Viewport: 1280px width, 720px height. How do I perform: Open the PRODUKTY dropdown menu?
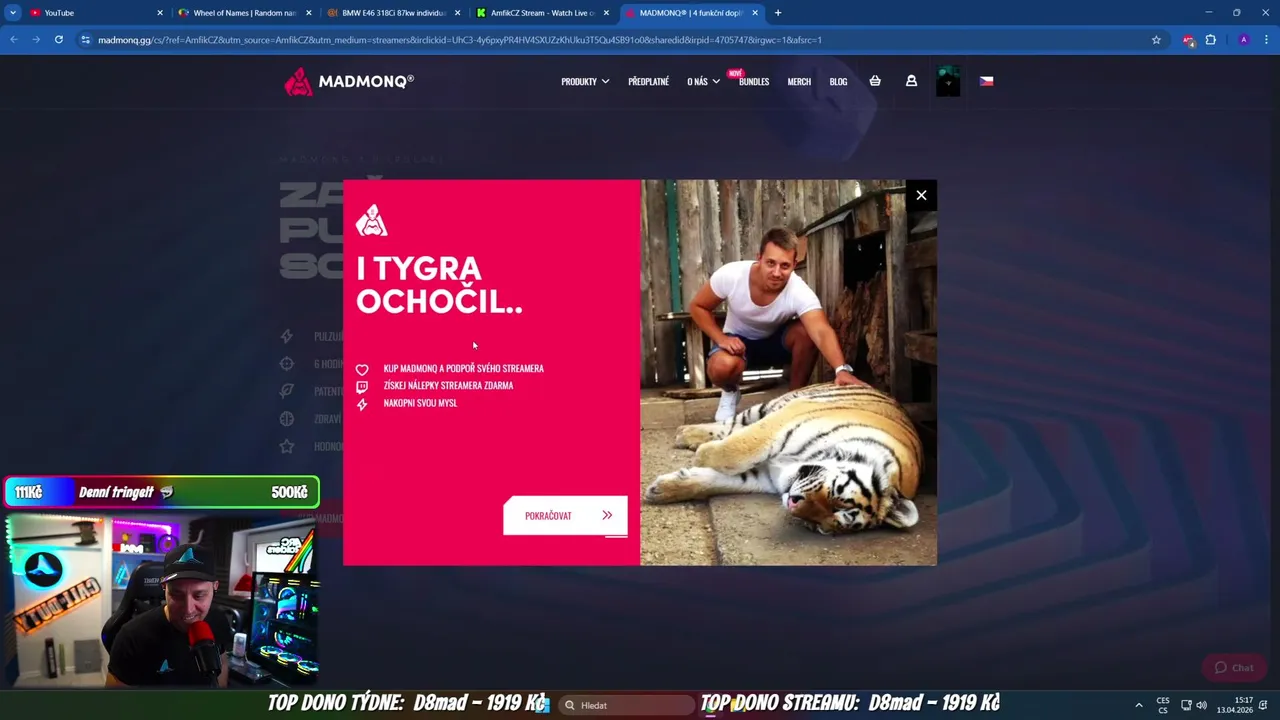coord(585,81)
